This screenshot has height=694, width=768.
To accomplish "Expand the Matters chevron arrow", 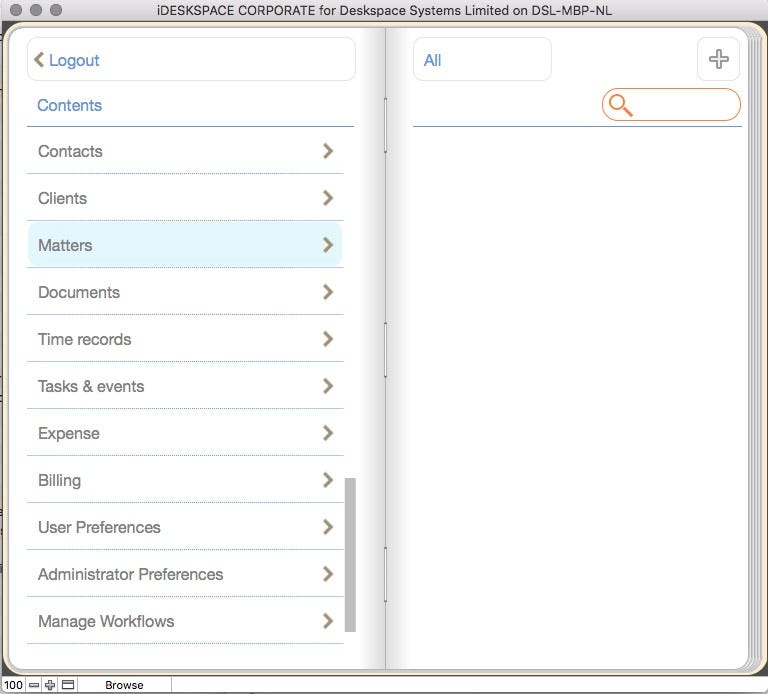I will (328, 245).
